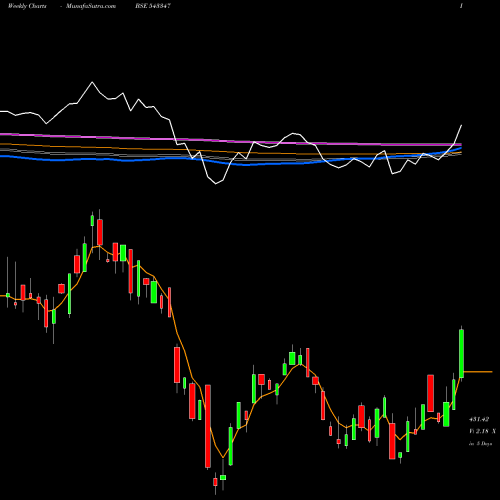This screenshot has width=500, height=500.
Task: Click the 431.42 price value
Action: point(479,419)
